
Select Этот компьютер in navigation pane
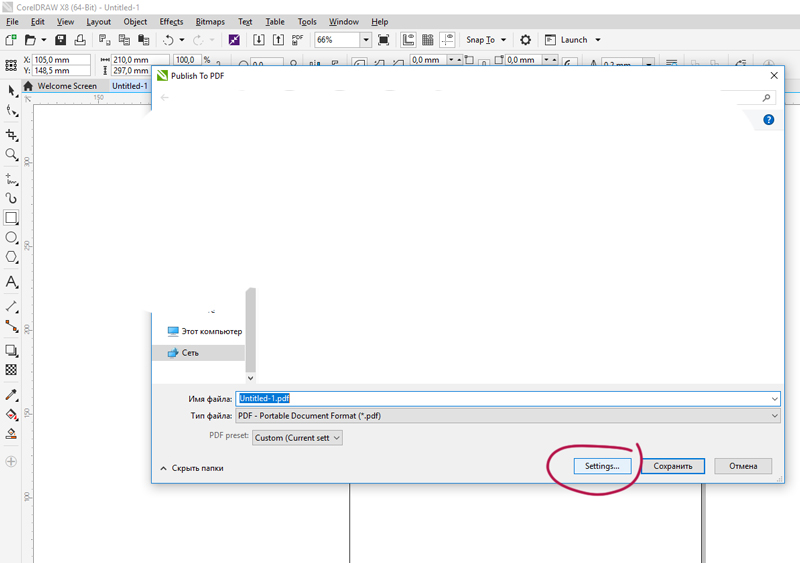205,331
